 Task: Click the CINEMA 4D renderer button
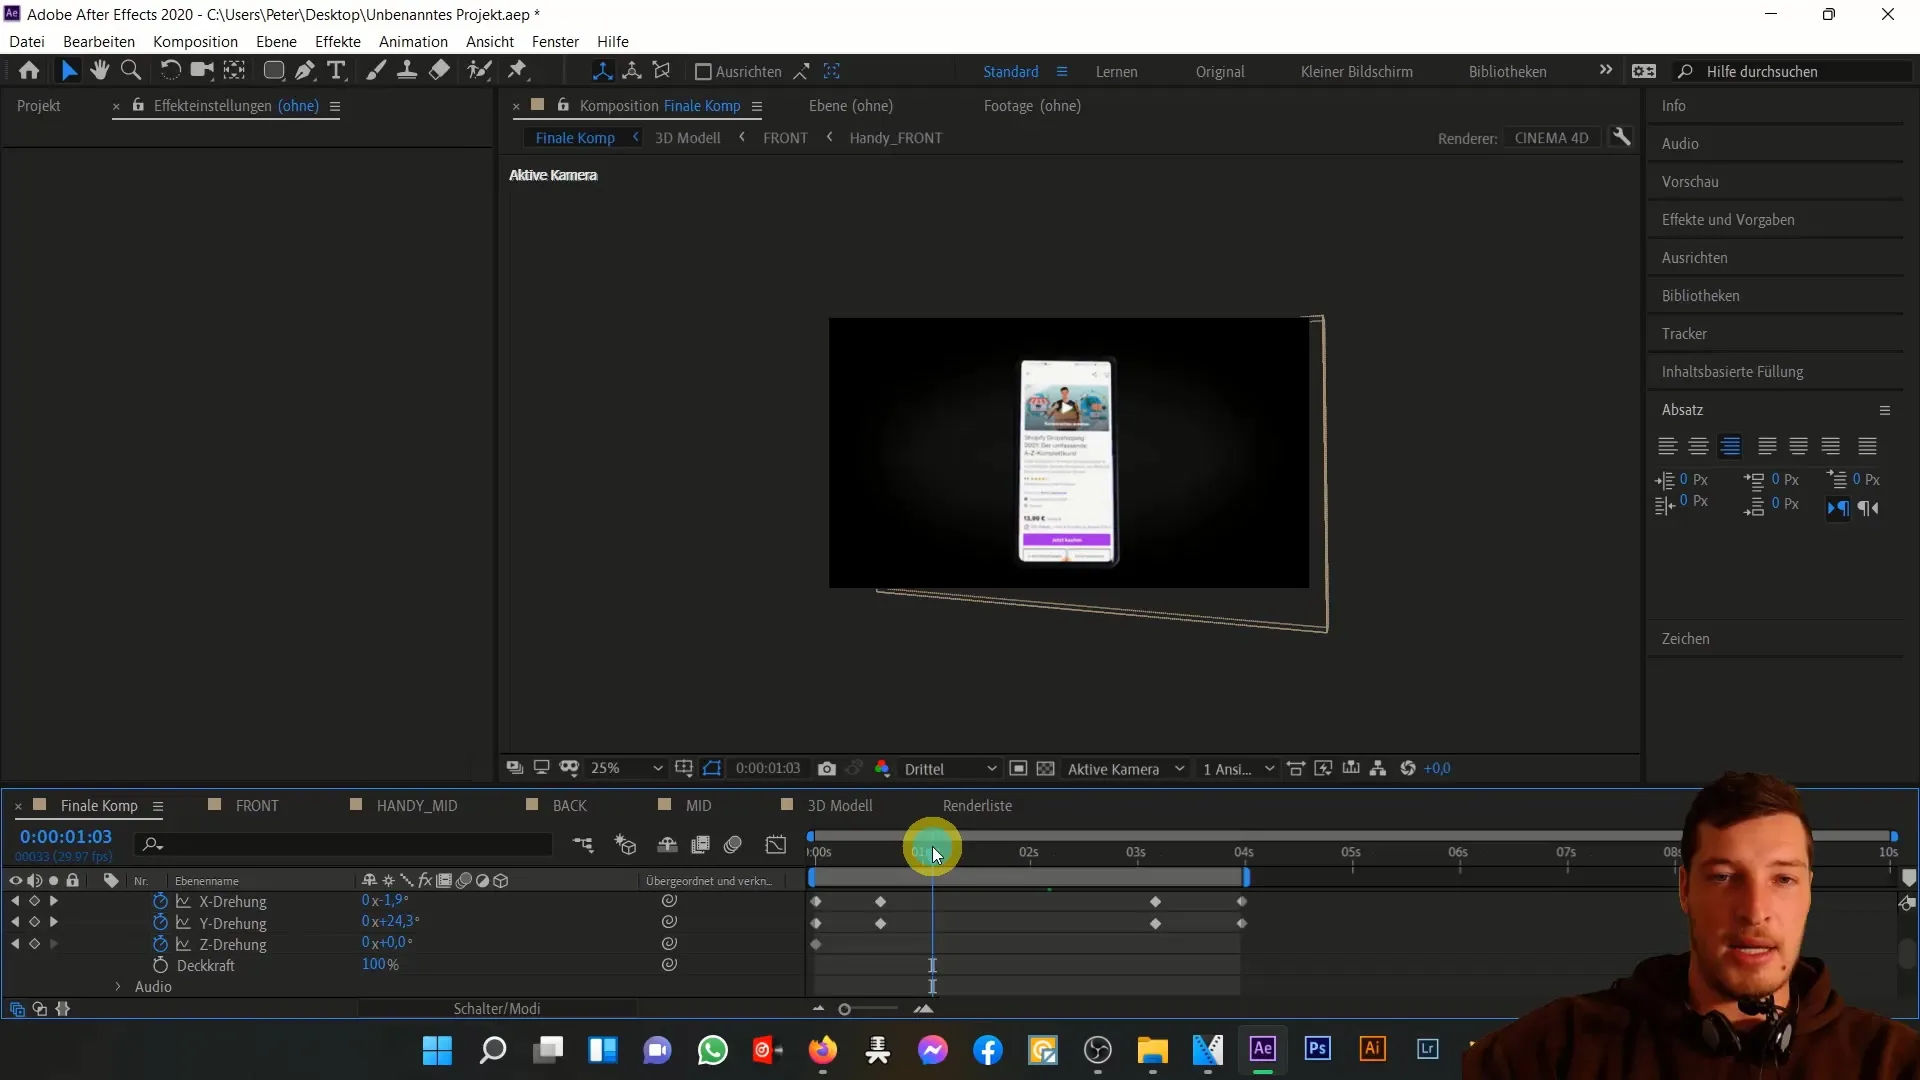pos(1551,138)
